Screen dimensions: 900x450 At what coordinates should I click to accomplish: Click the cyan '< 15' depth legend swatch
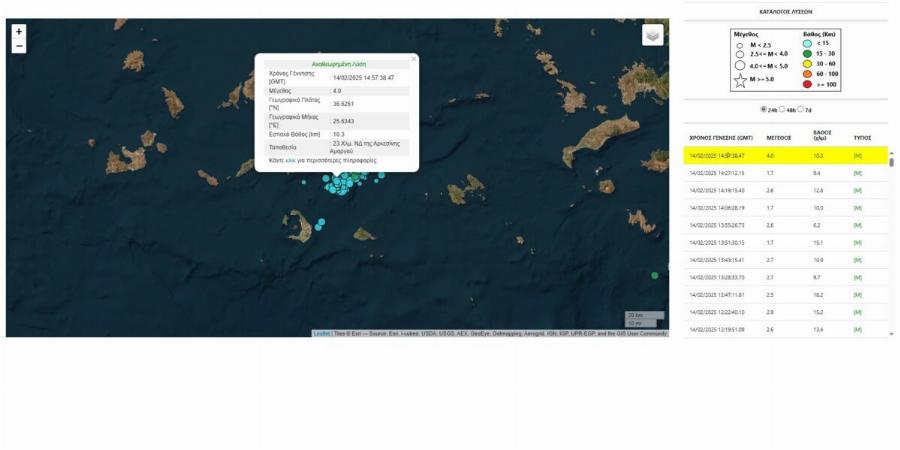tap(807, 44)
